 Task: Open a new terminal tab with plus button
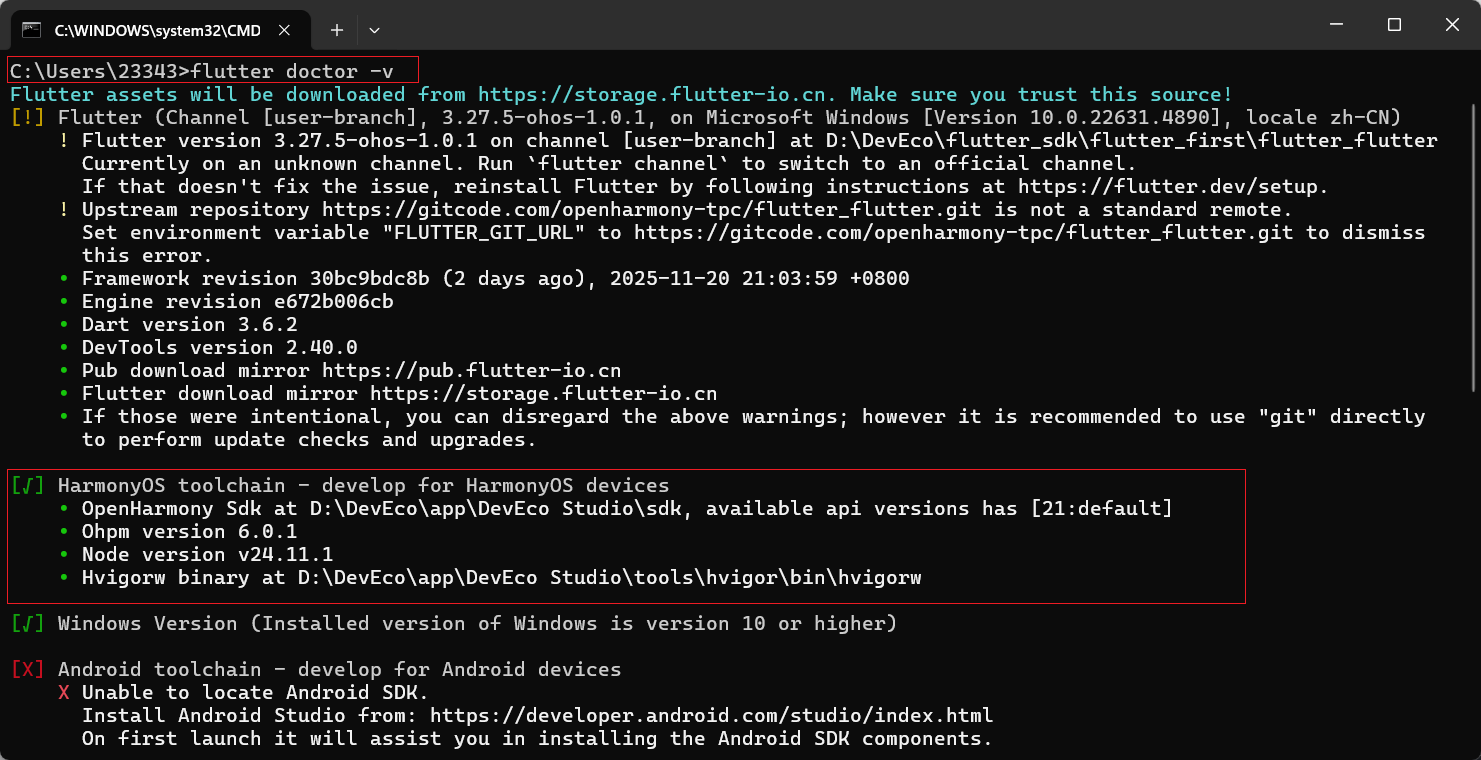pos(337,30)
